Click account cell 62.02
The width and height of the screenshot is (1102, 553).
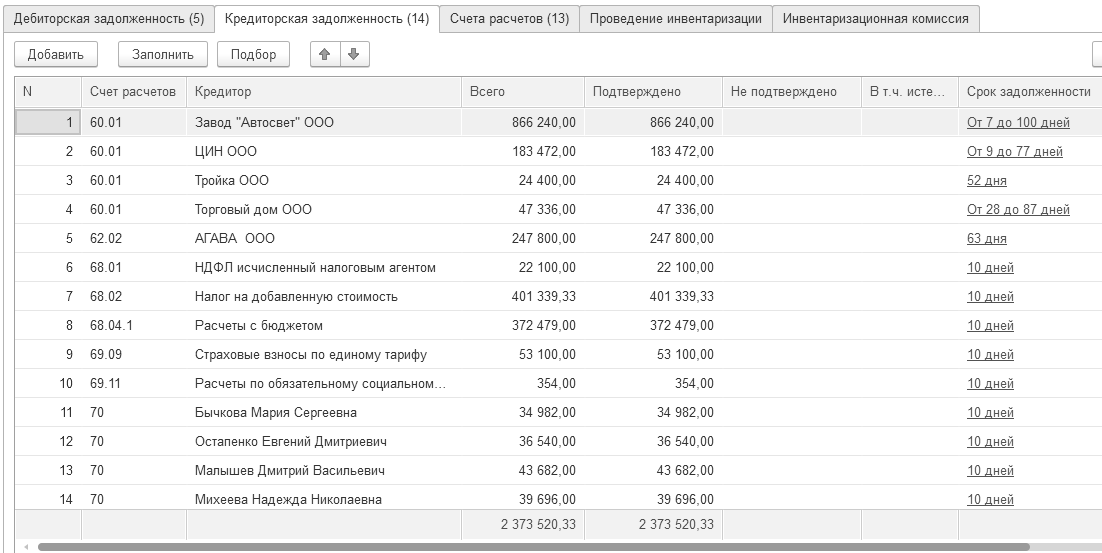pyautogui.click(x=134, y=238)
